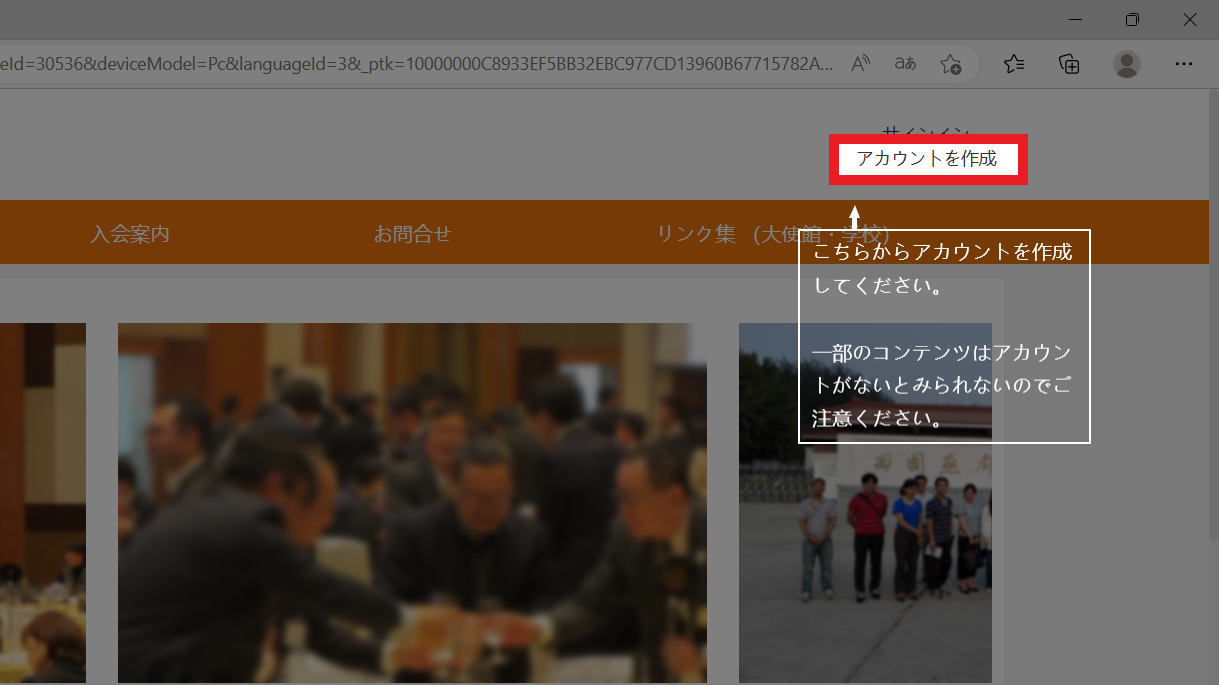Click the URL text in the address bar

coord(415,64)
